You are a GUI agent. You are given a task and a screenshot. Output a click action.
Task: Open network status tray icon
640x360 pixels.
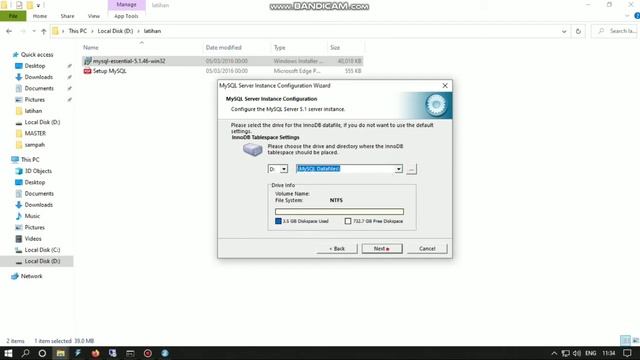[x=565, y=353]
